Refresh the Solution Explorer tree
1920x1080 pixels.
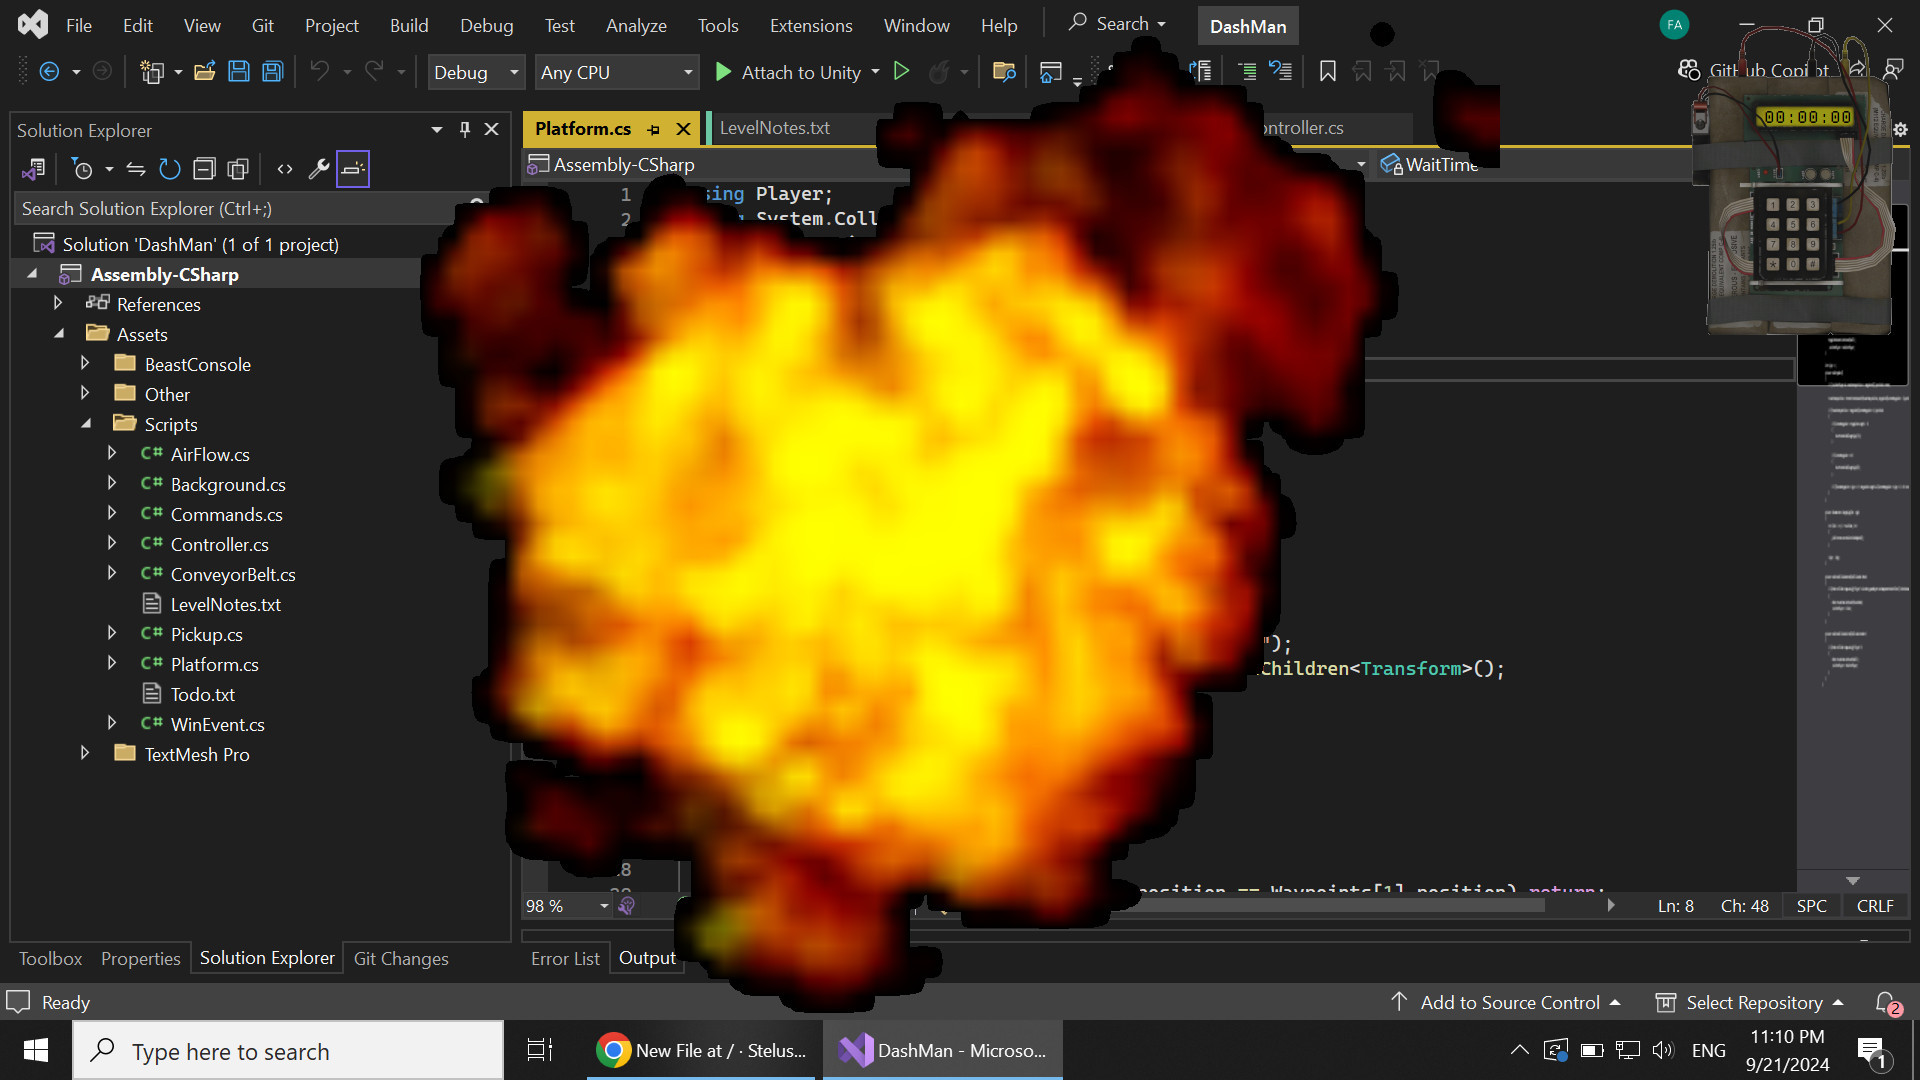click(x=170, y=169)
